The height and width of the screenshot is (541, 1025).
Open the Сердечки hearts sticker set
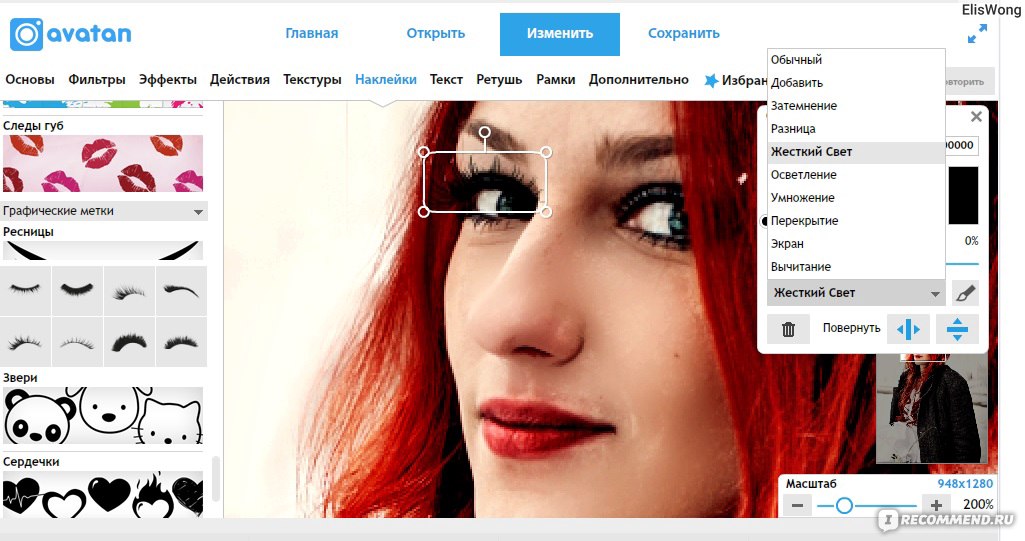[103, 495]
